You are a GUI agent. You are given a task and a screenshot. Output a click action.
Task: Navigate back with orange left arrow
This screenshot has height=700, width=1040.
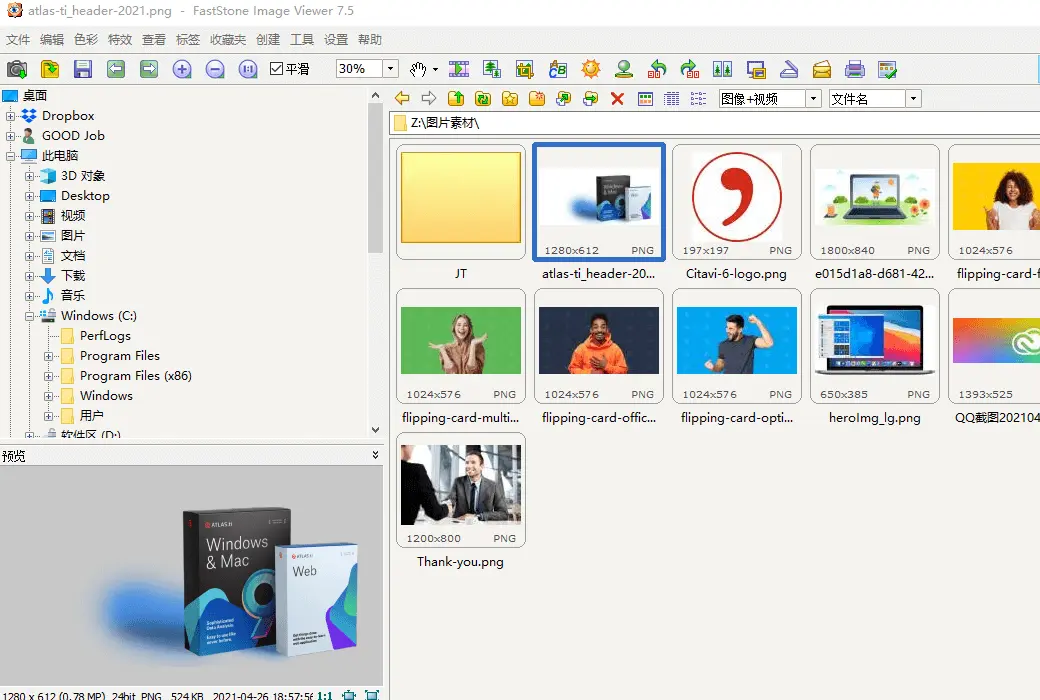click(402, 98)
